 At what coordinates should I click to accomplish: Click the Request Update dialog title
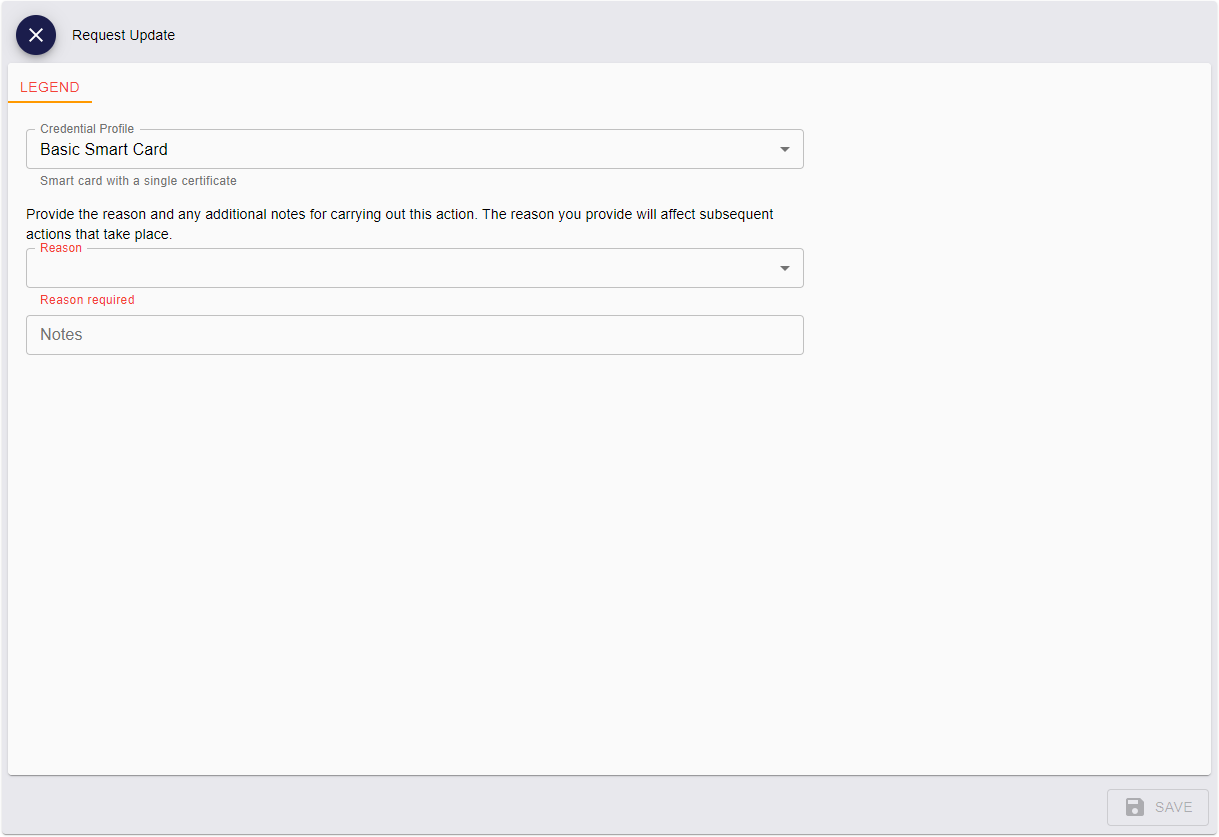tap(123, 35)
